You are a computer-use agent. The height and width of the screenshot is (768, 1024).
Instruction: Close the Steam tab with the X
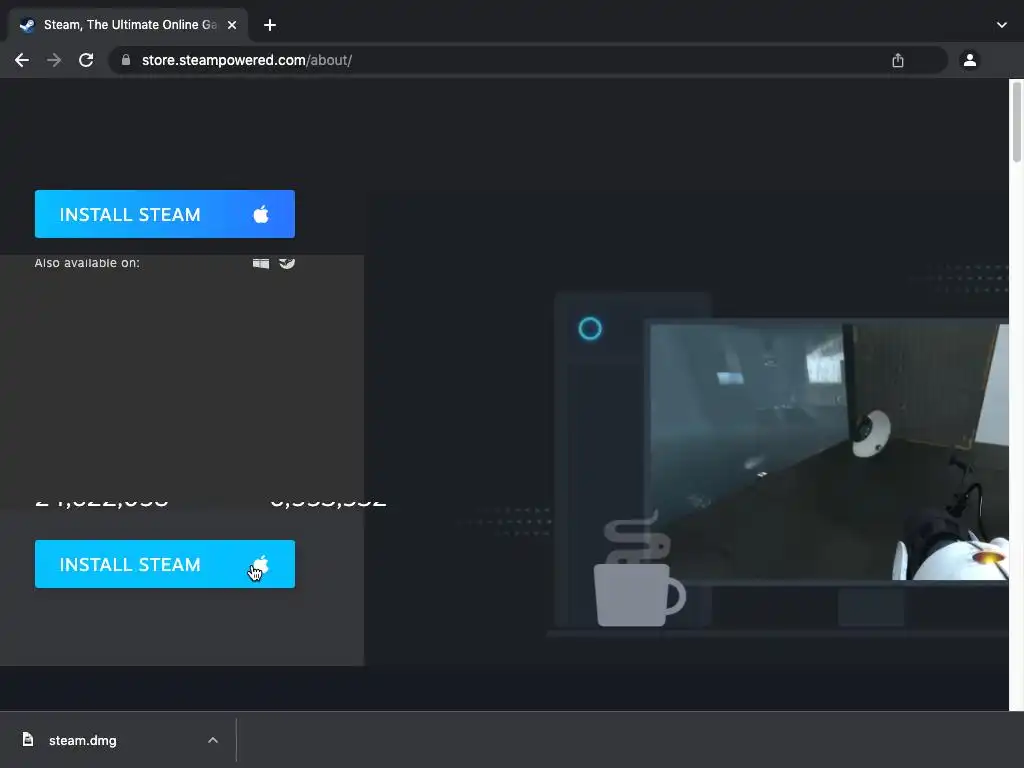pos(232,25)
